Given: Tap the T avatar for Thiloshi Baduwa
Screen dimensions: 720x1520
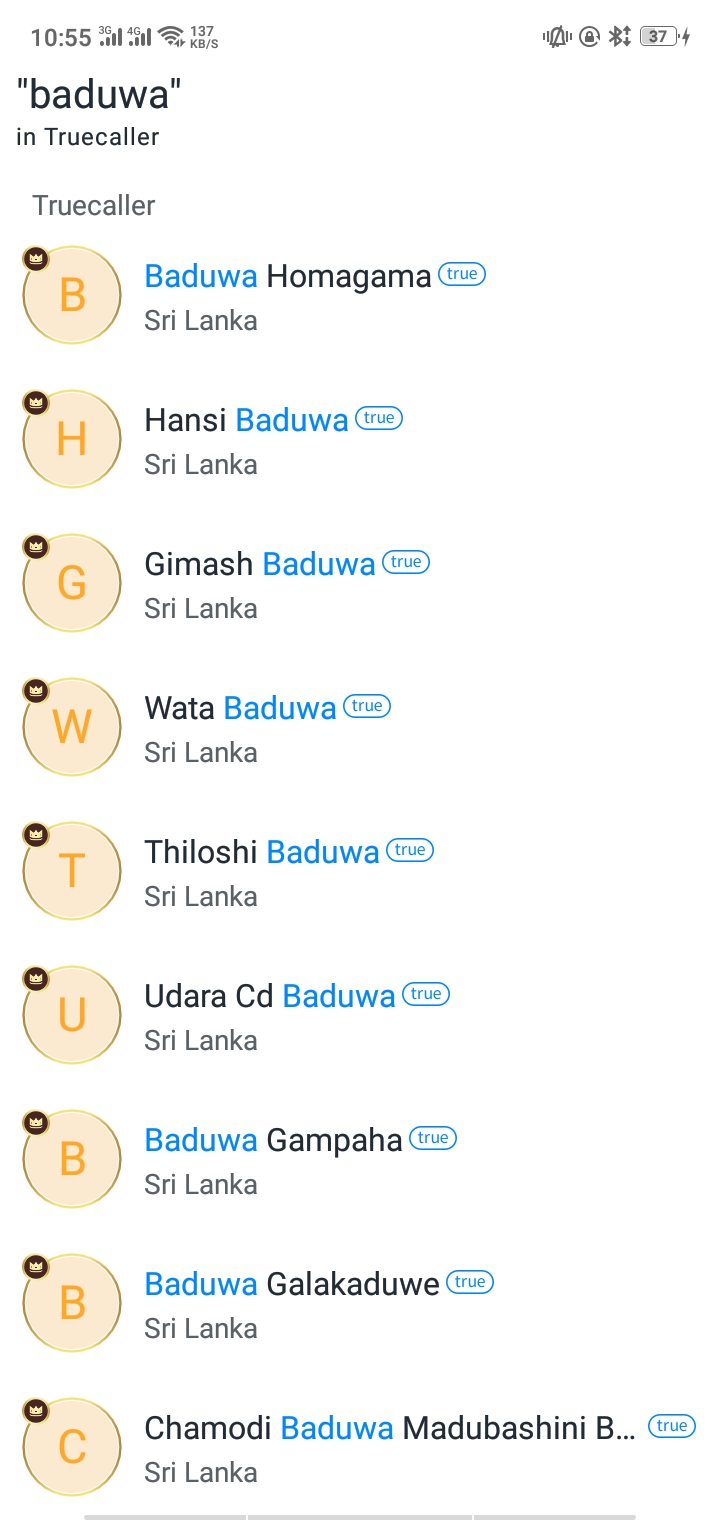Looking at the screenshot, I should [72, 871].
